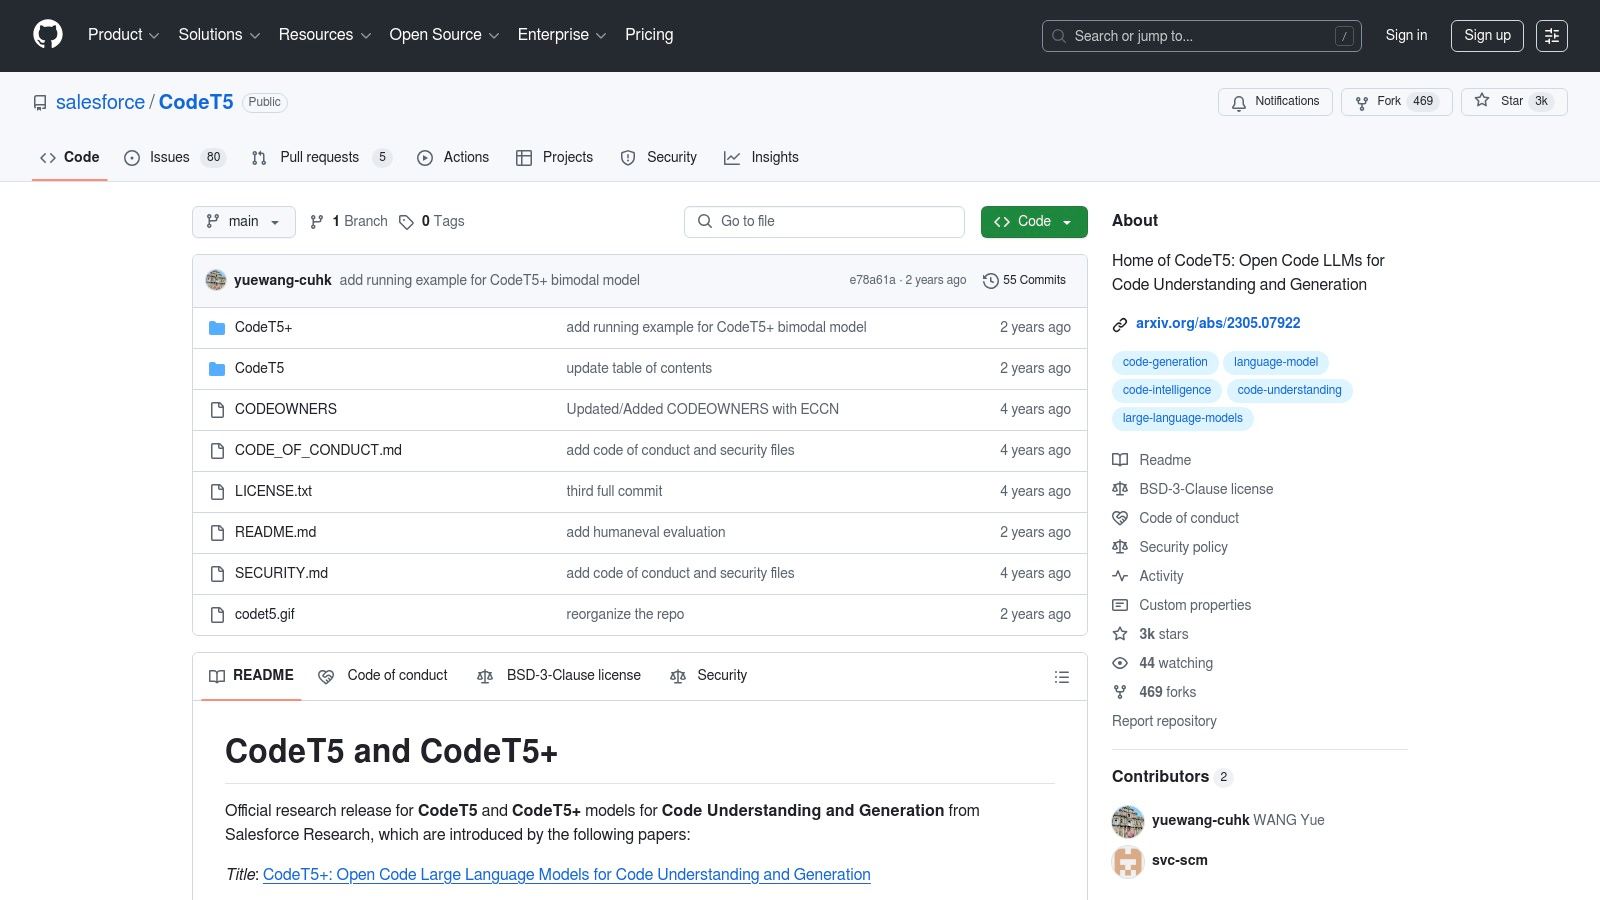Click the star icon on Star button

point(1482,100)
